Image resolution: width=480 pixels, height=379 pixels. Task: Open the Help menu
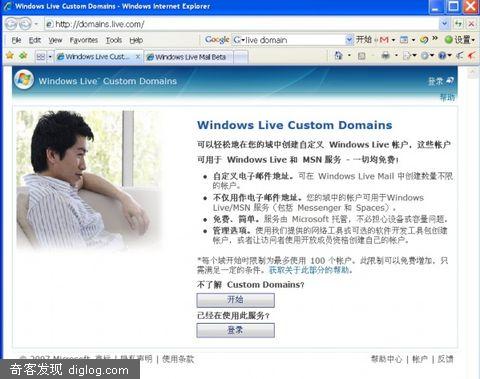[x=136, y=40]
